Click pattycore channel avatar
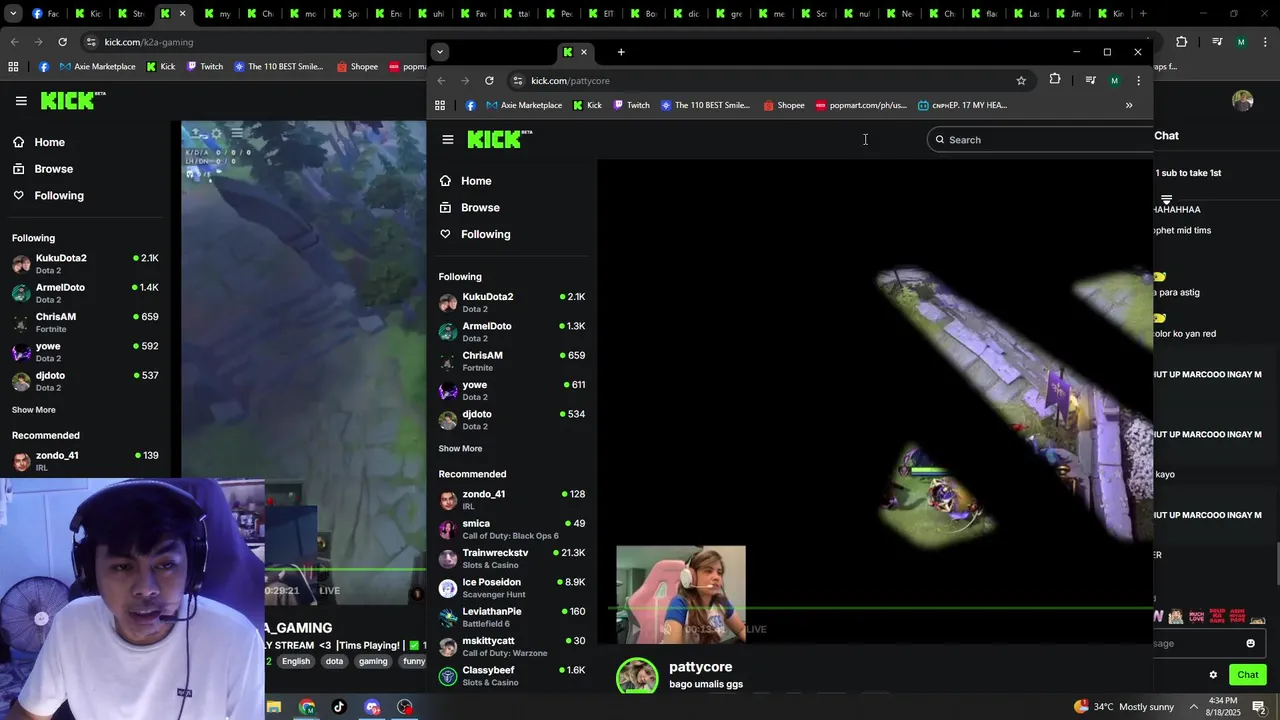1280x720 pixels. click(637, 677)
